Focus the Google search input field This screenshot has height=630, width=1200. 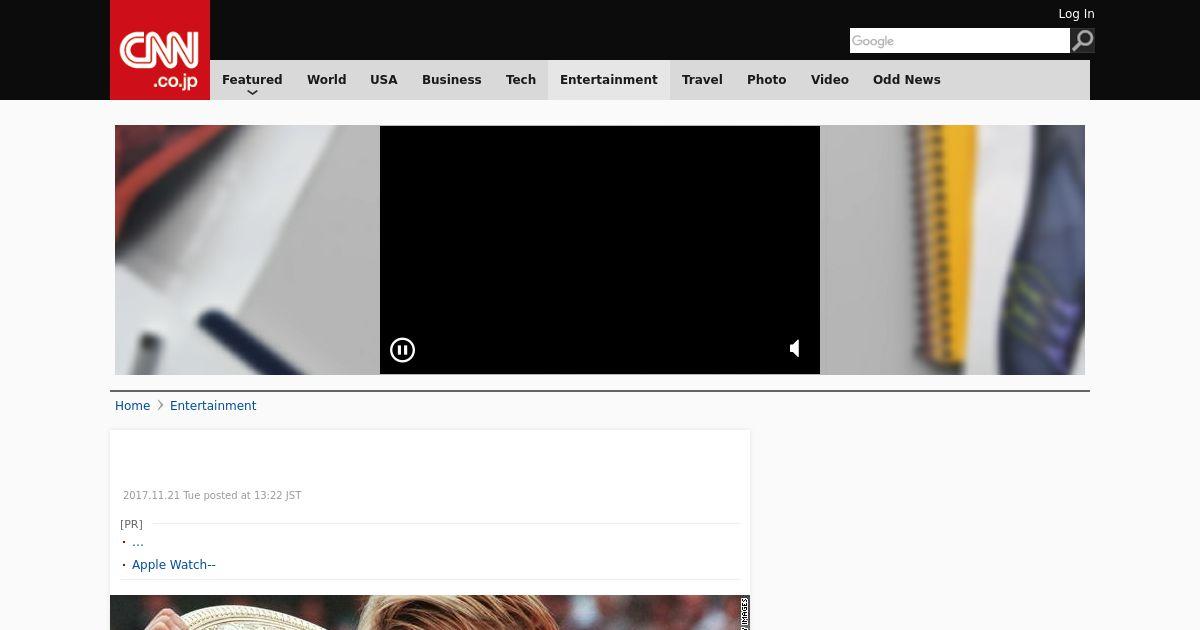[960, 41]
